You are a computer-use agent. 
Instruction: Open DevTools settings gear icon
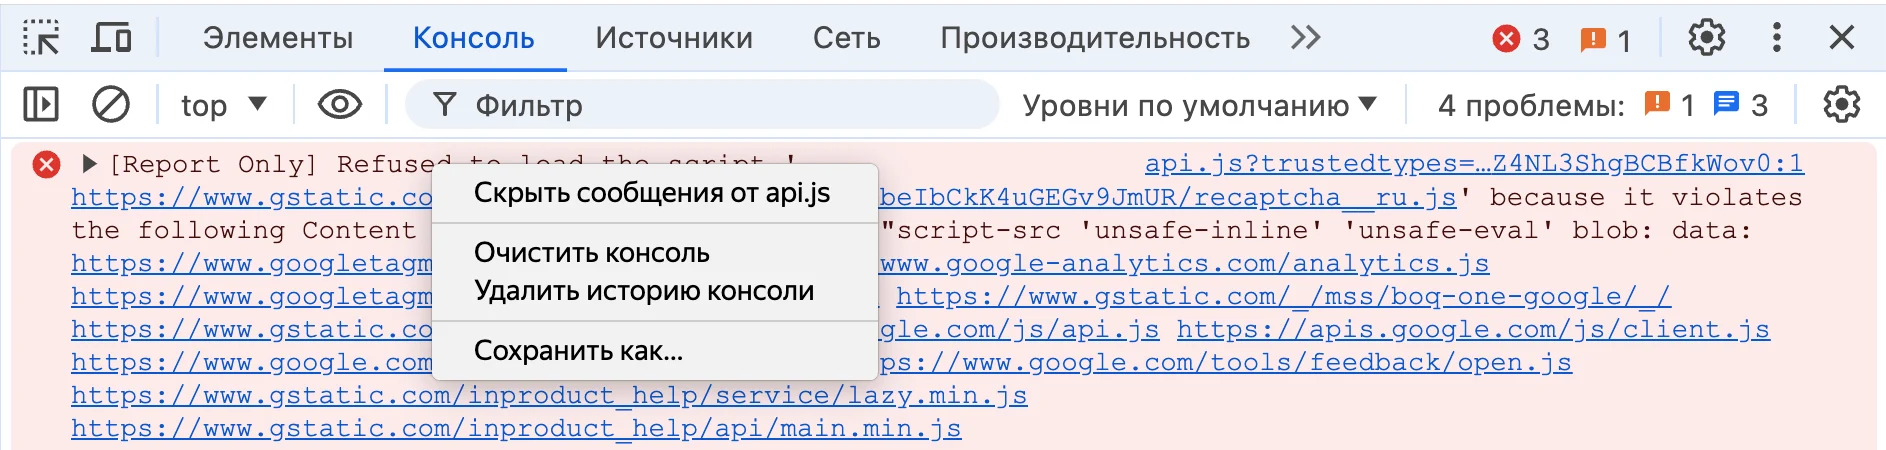tap(1706, 38)
